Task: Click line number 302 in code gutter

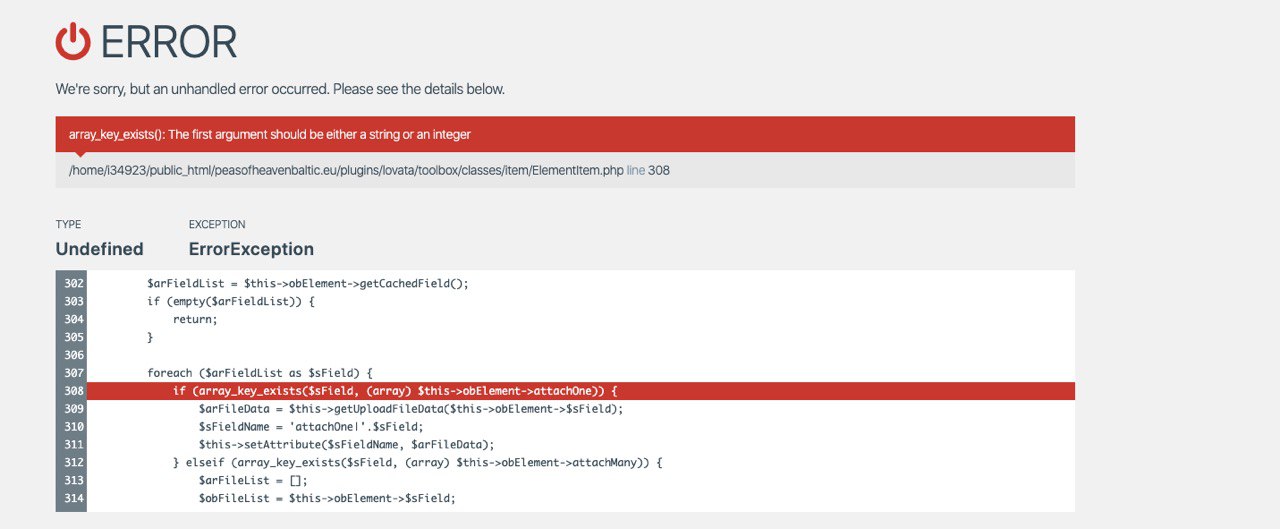Action: pos(73,283)
